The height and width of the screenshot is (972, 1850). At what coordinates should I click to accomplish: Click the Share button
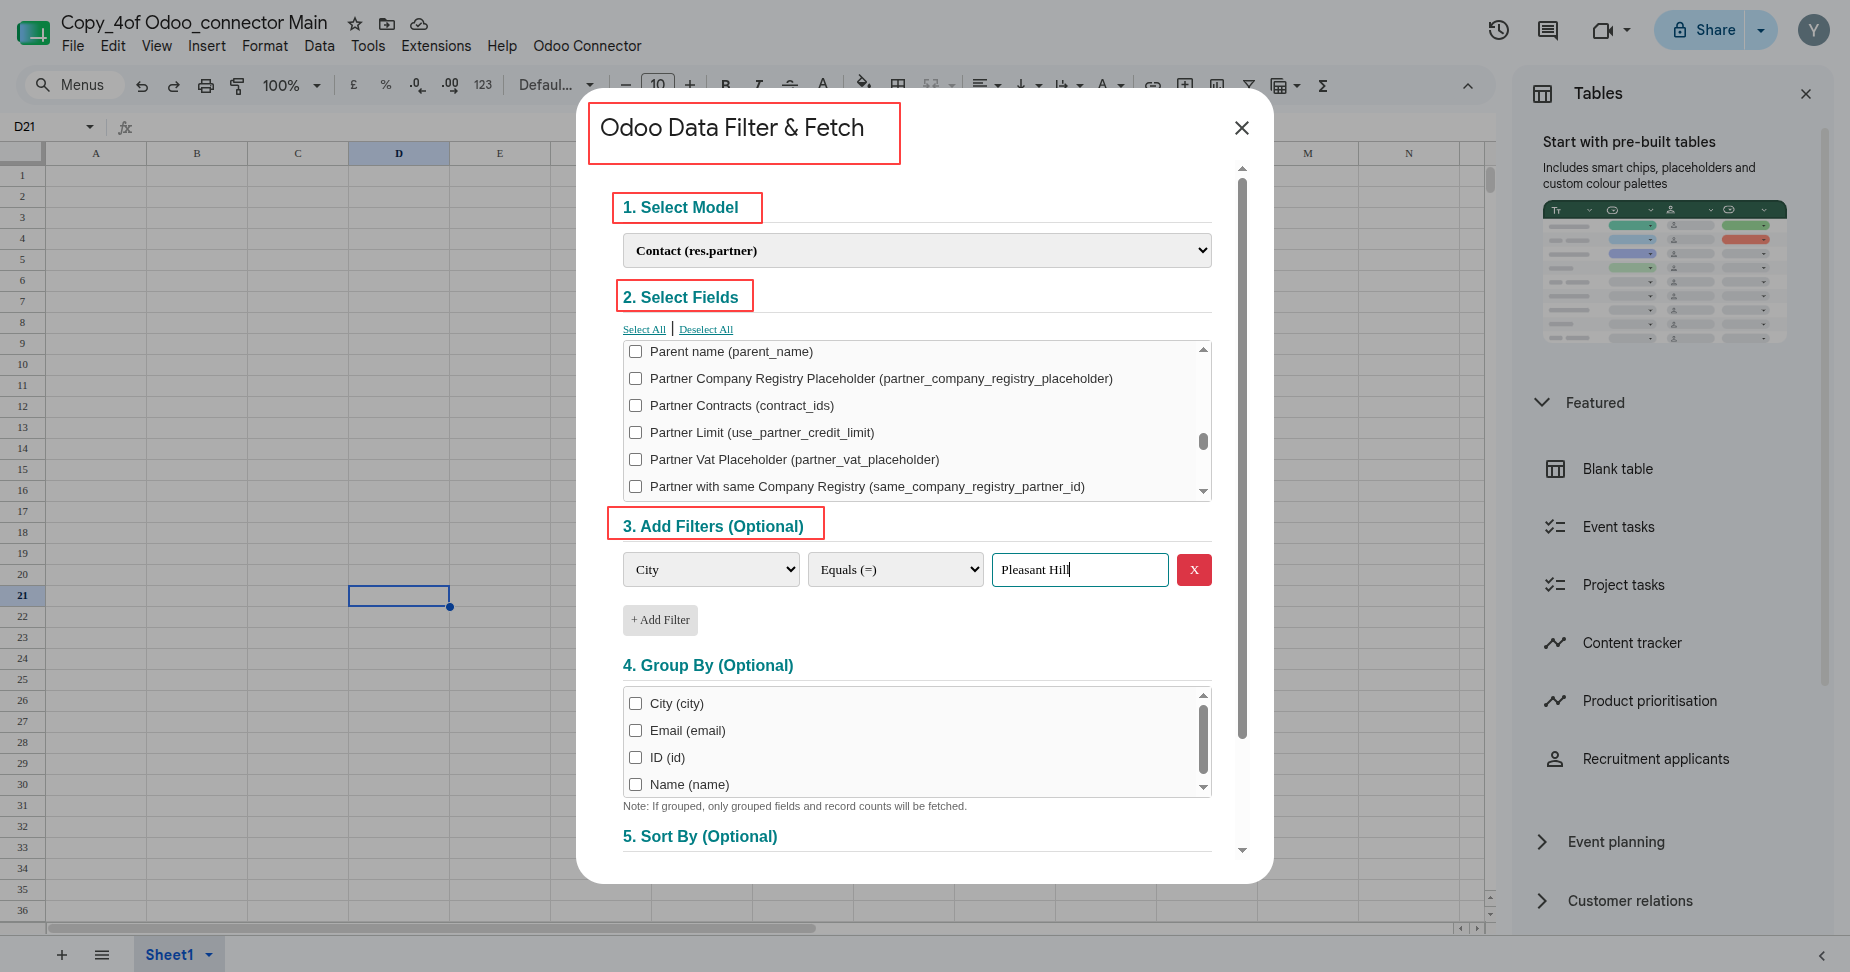click(1704, 30)
